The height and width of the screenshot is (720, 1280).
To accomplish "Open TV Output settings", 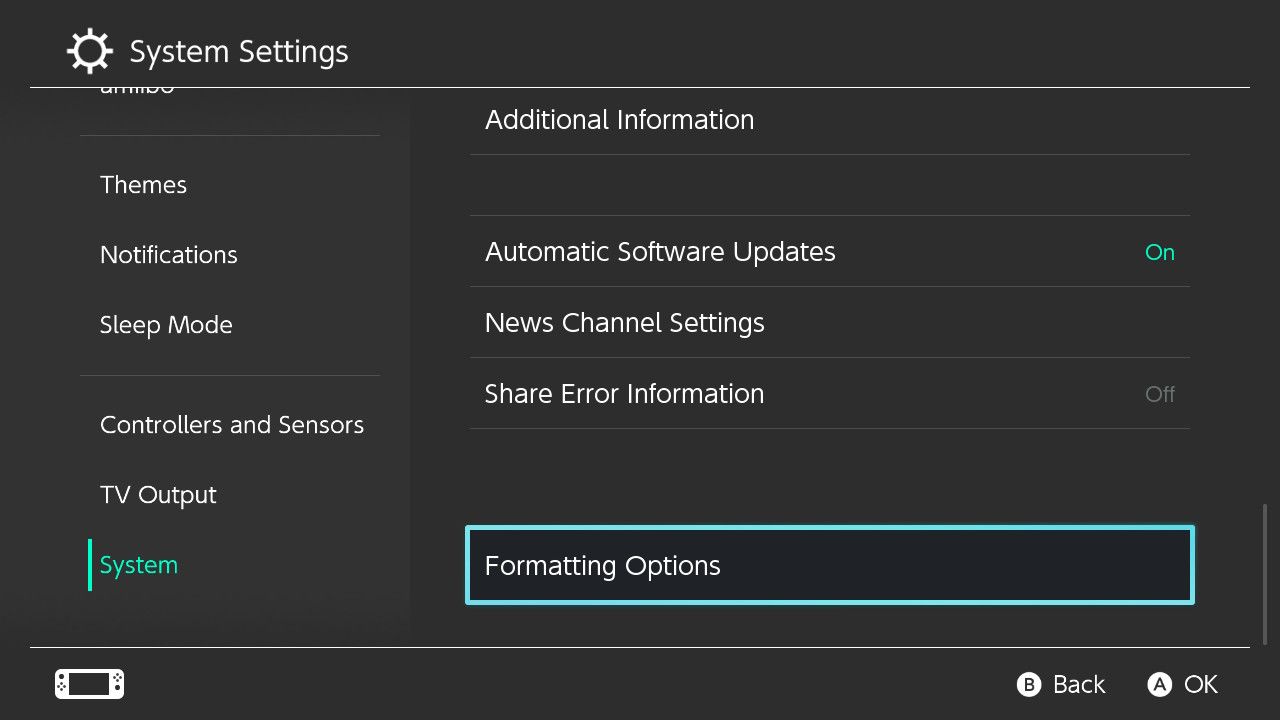I will coord(158,495).
